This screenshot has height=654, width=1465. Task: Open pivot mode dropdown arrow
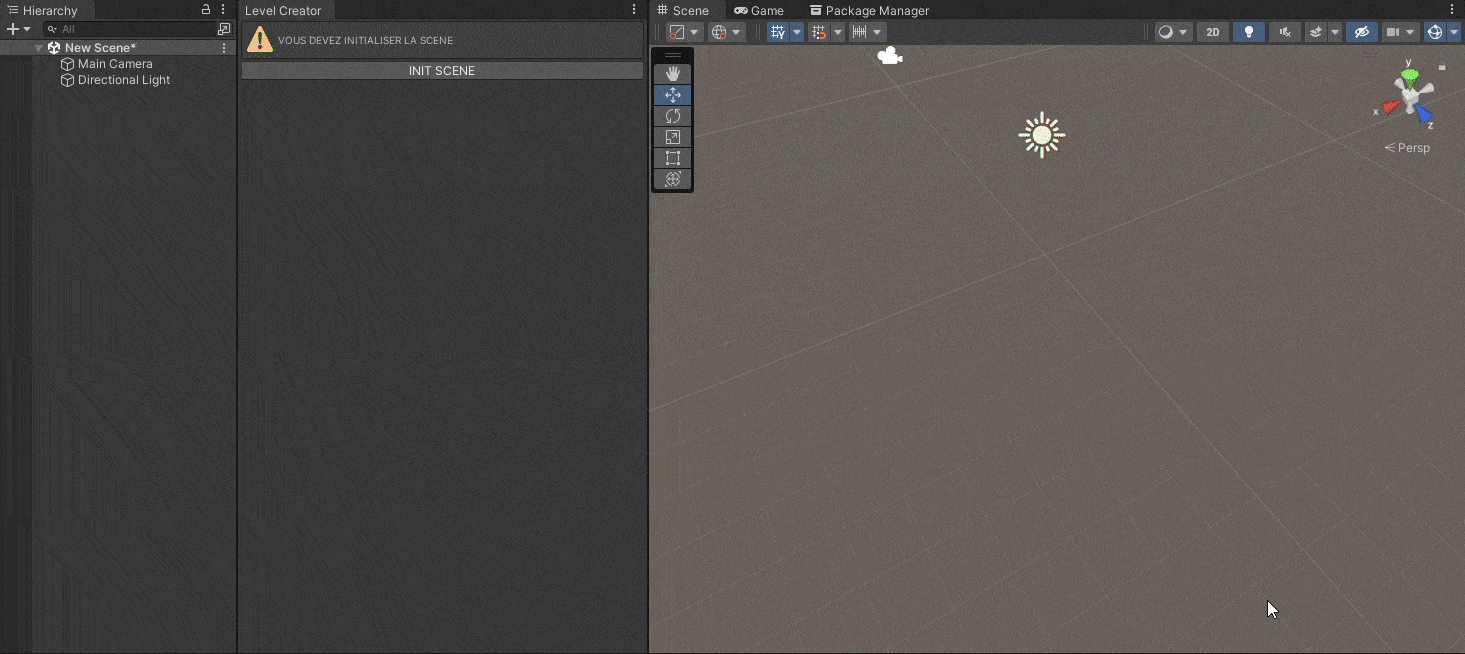click(694, 32)
